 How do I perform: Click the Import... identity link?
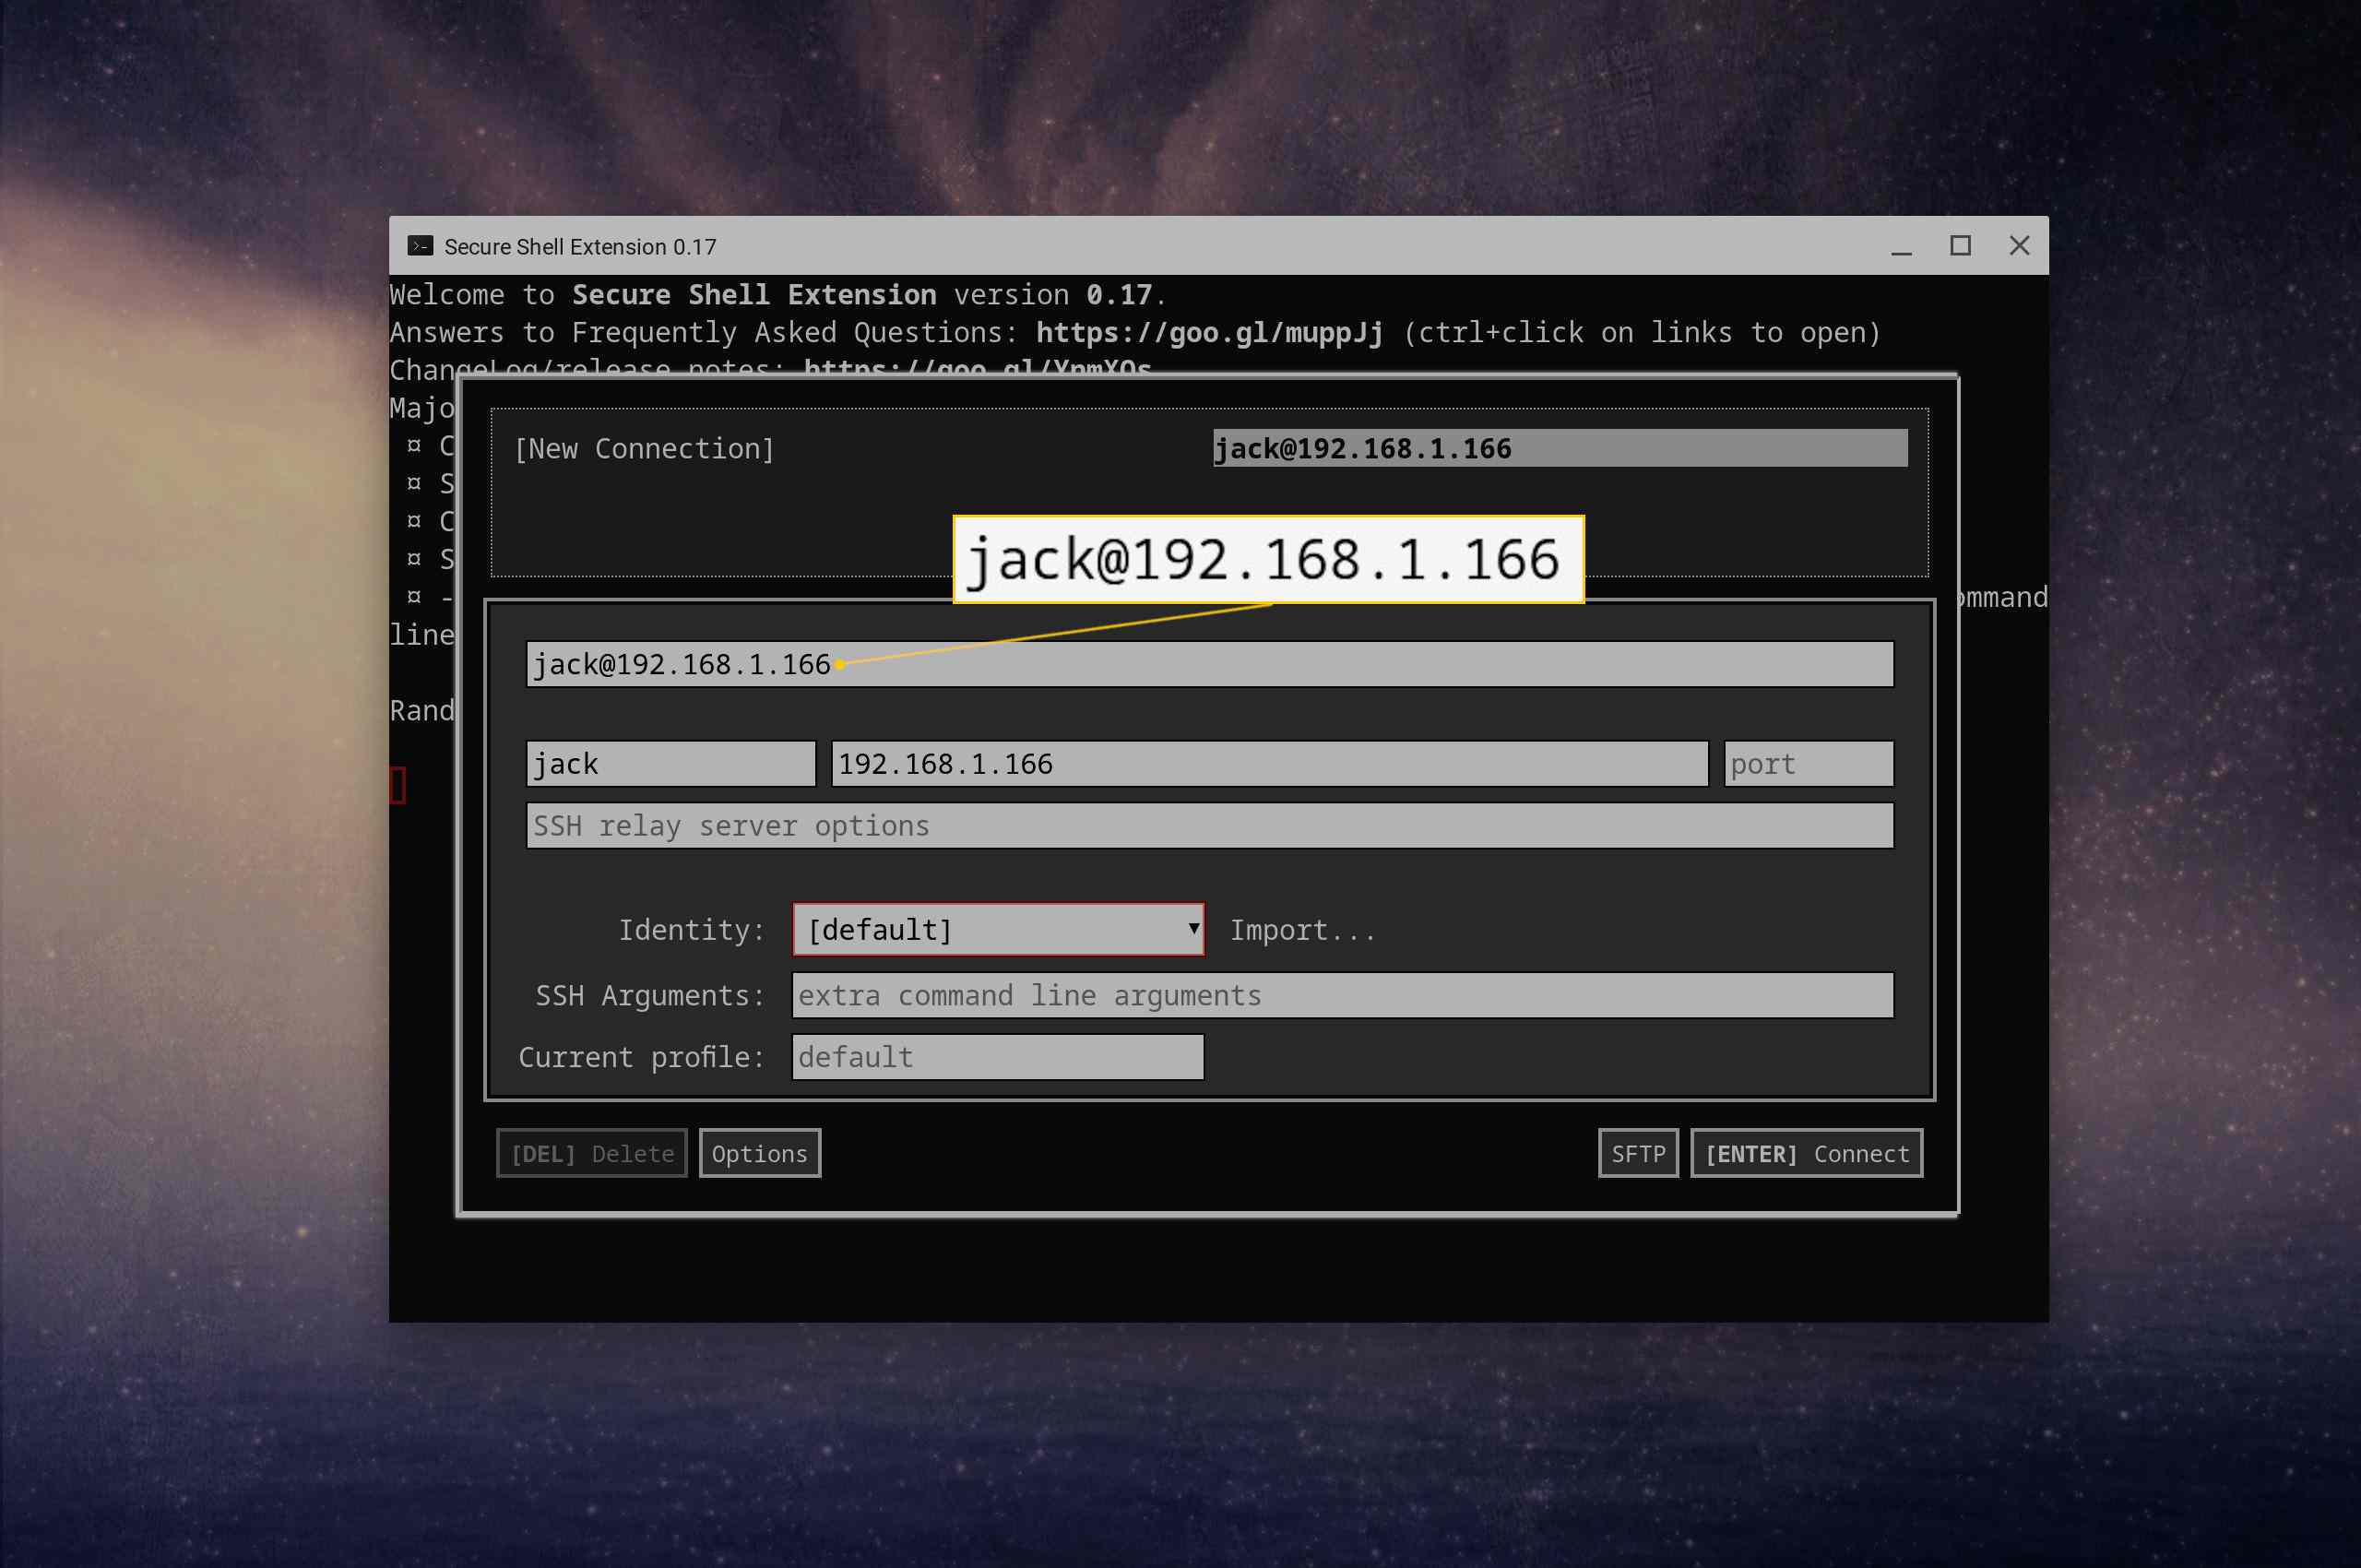(1302, 931)
